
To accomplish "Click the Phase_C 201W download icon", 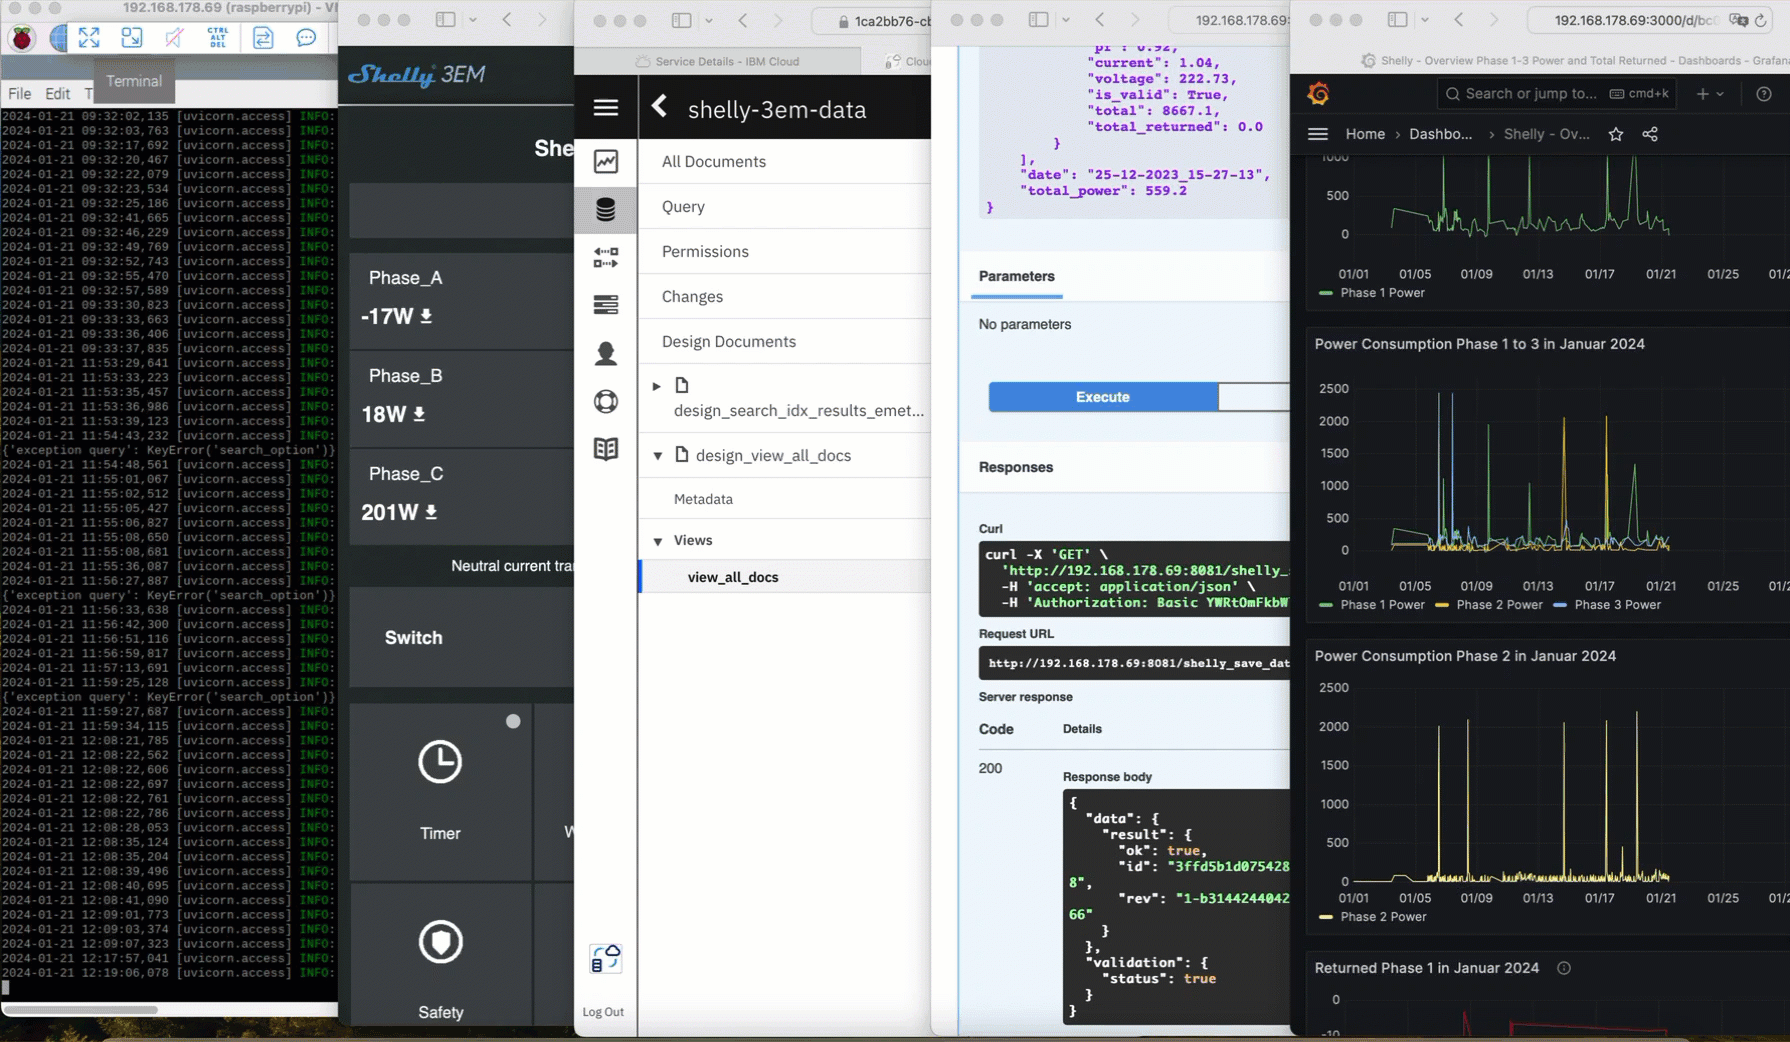I will (431, 512).
